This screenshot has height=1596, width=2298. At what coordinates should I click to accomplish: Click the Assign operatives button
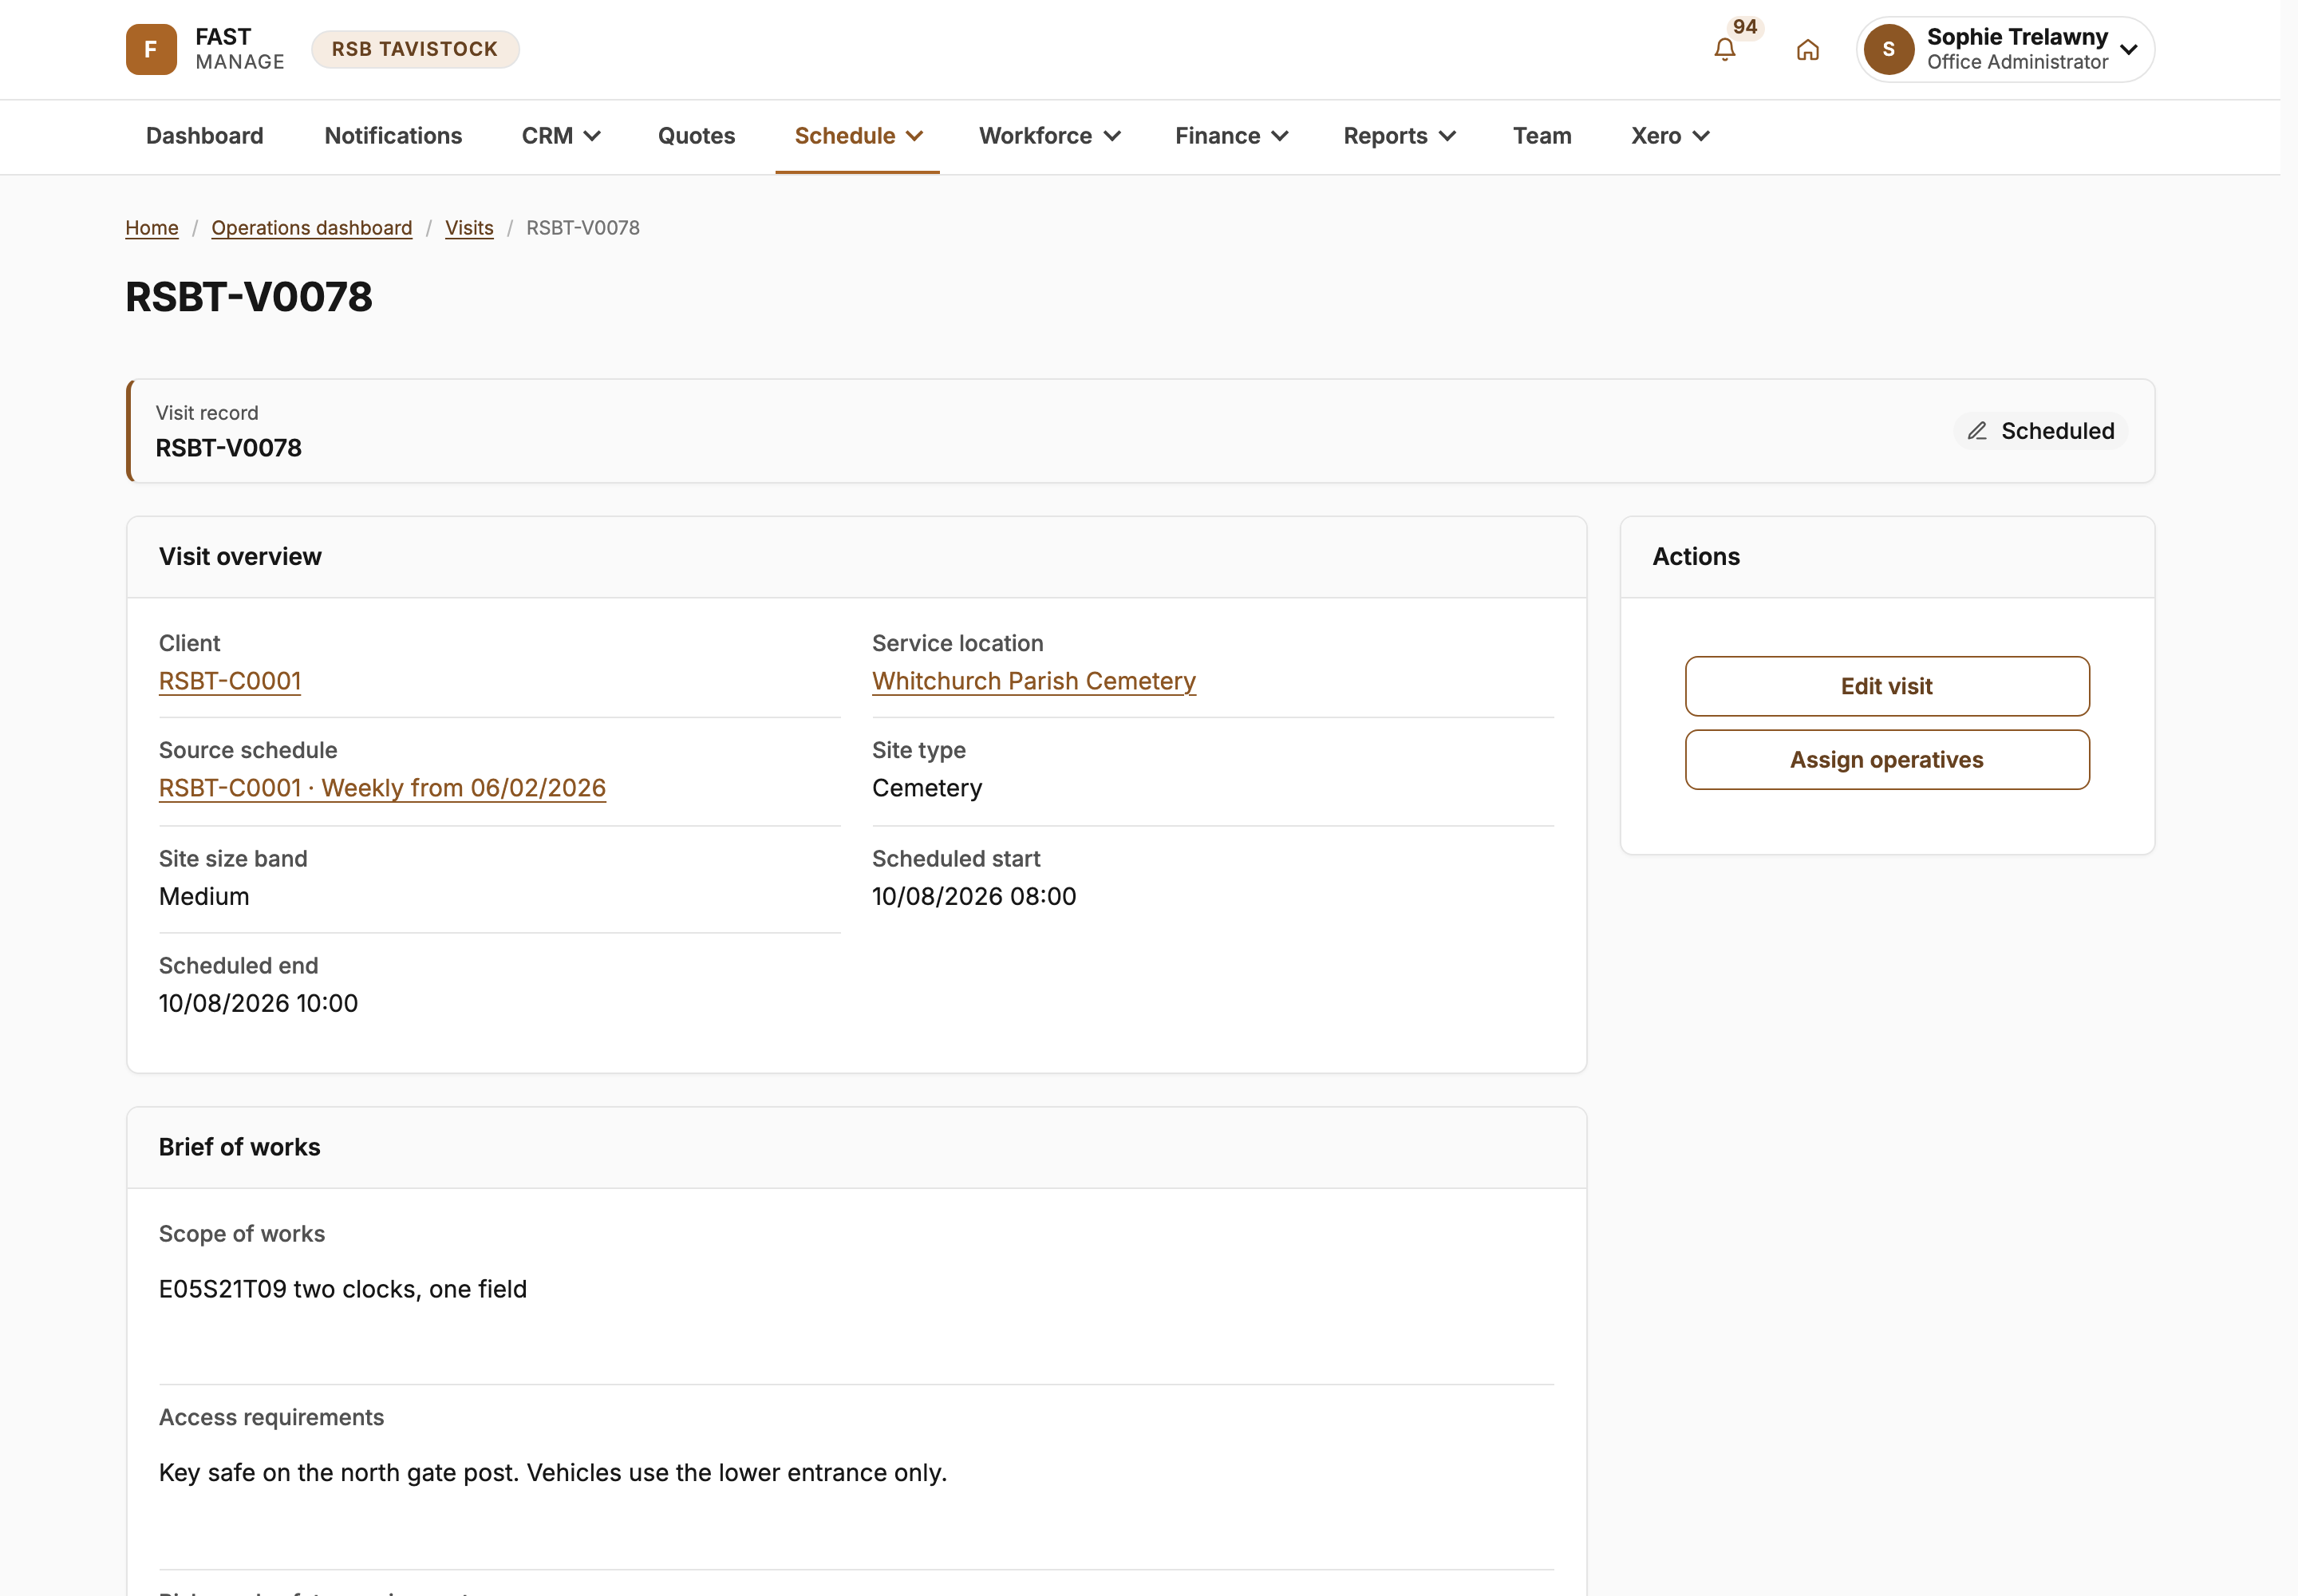click(1887, 760)
